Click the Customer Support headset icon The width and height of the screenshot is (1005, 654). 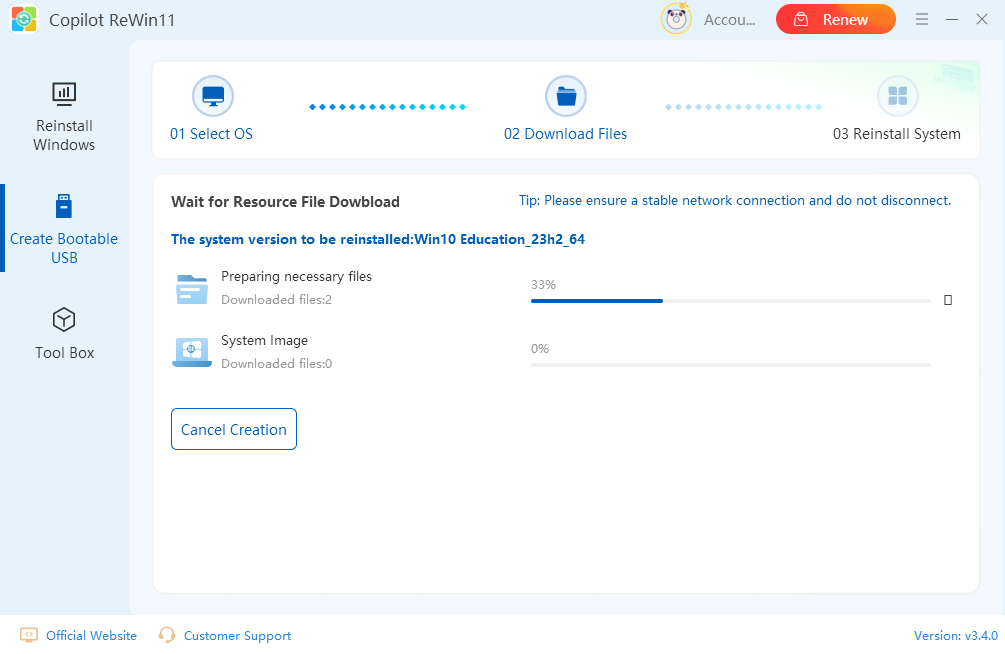[x=167, y=635]
